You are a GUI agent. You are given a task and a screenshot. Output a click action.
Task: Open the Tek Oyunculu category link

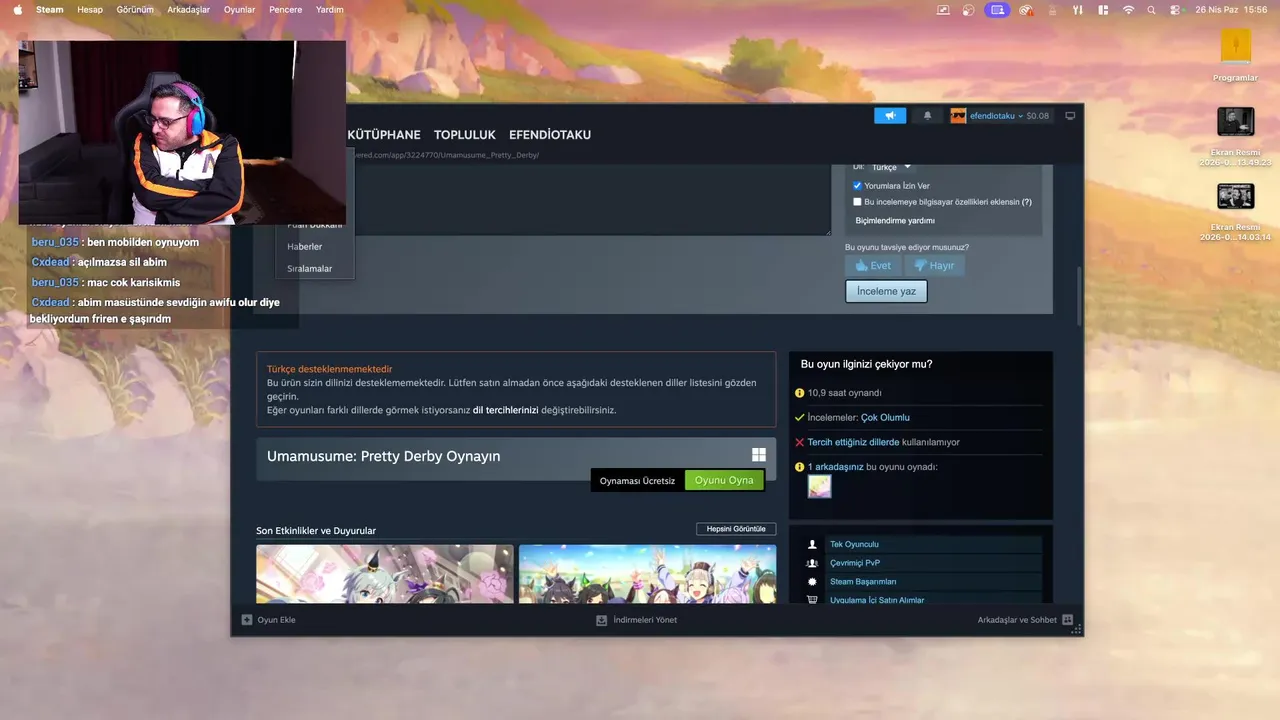point(854,544)
